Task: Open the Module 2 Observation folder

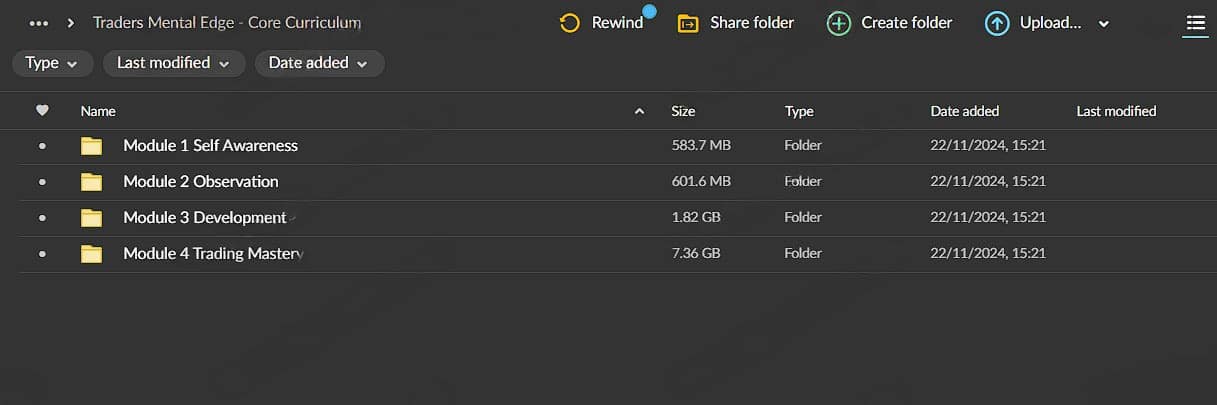Action: click(x=200, y=182)
